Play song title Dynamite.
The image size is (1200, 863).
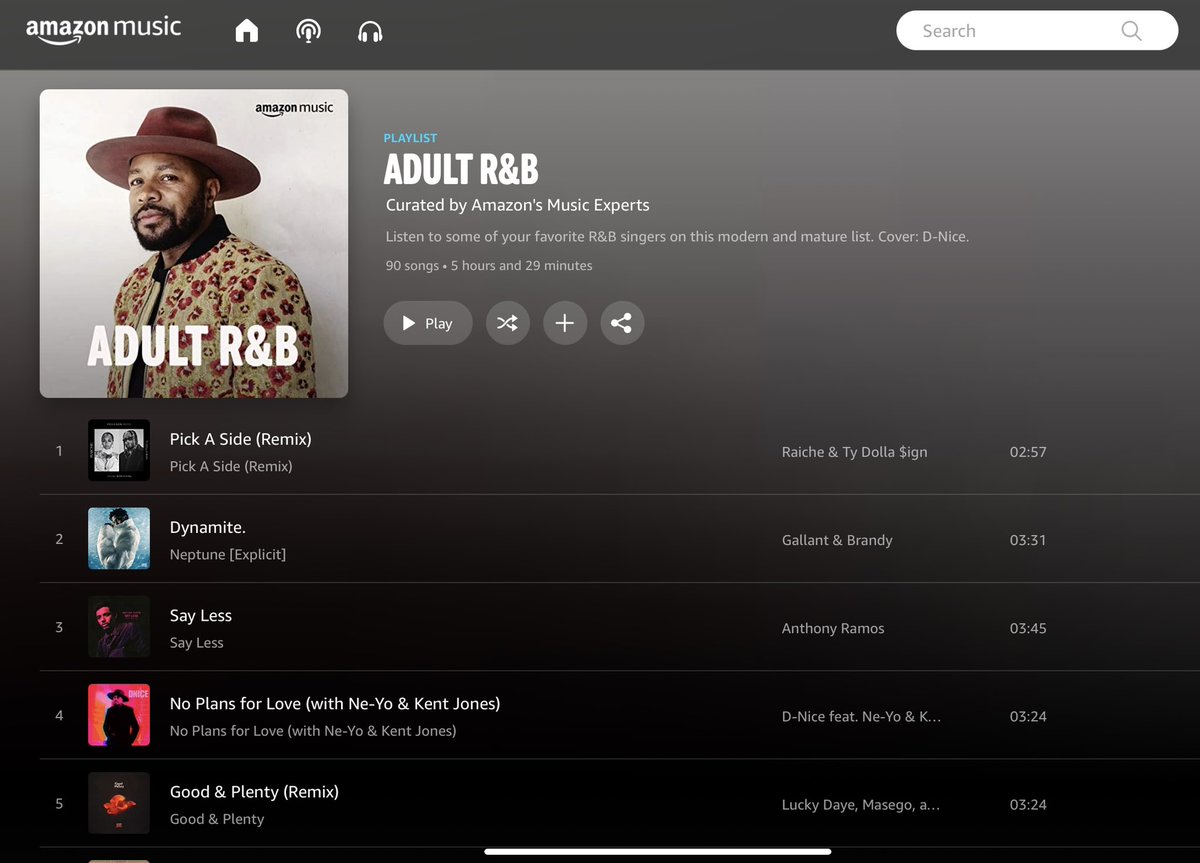[x=208, y=527]
